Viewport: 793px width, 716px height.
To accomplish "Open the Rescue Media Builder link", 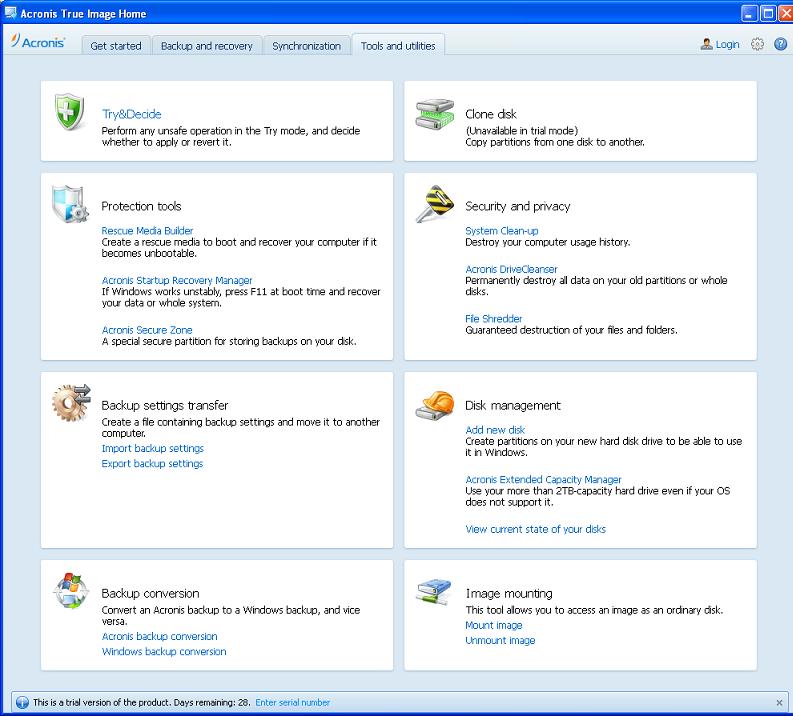I will [147, 231].
